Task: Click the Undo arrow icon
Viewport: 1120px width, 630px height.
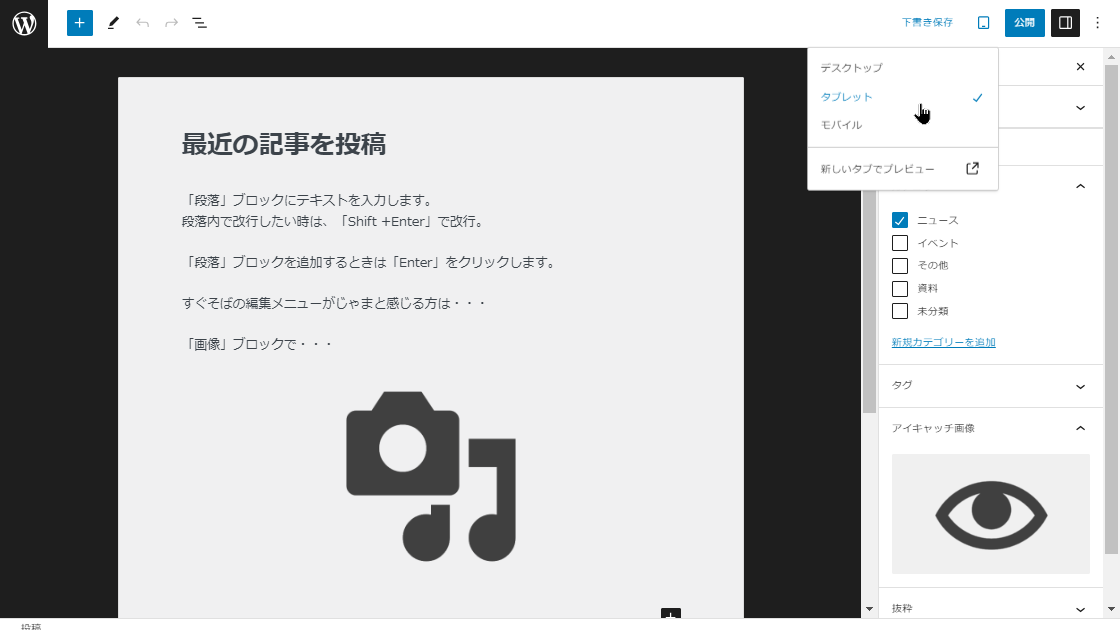Action: (142, 23)
